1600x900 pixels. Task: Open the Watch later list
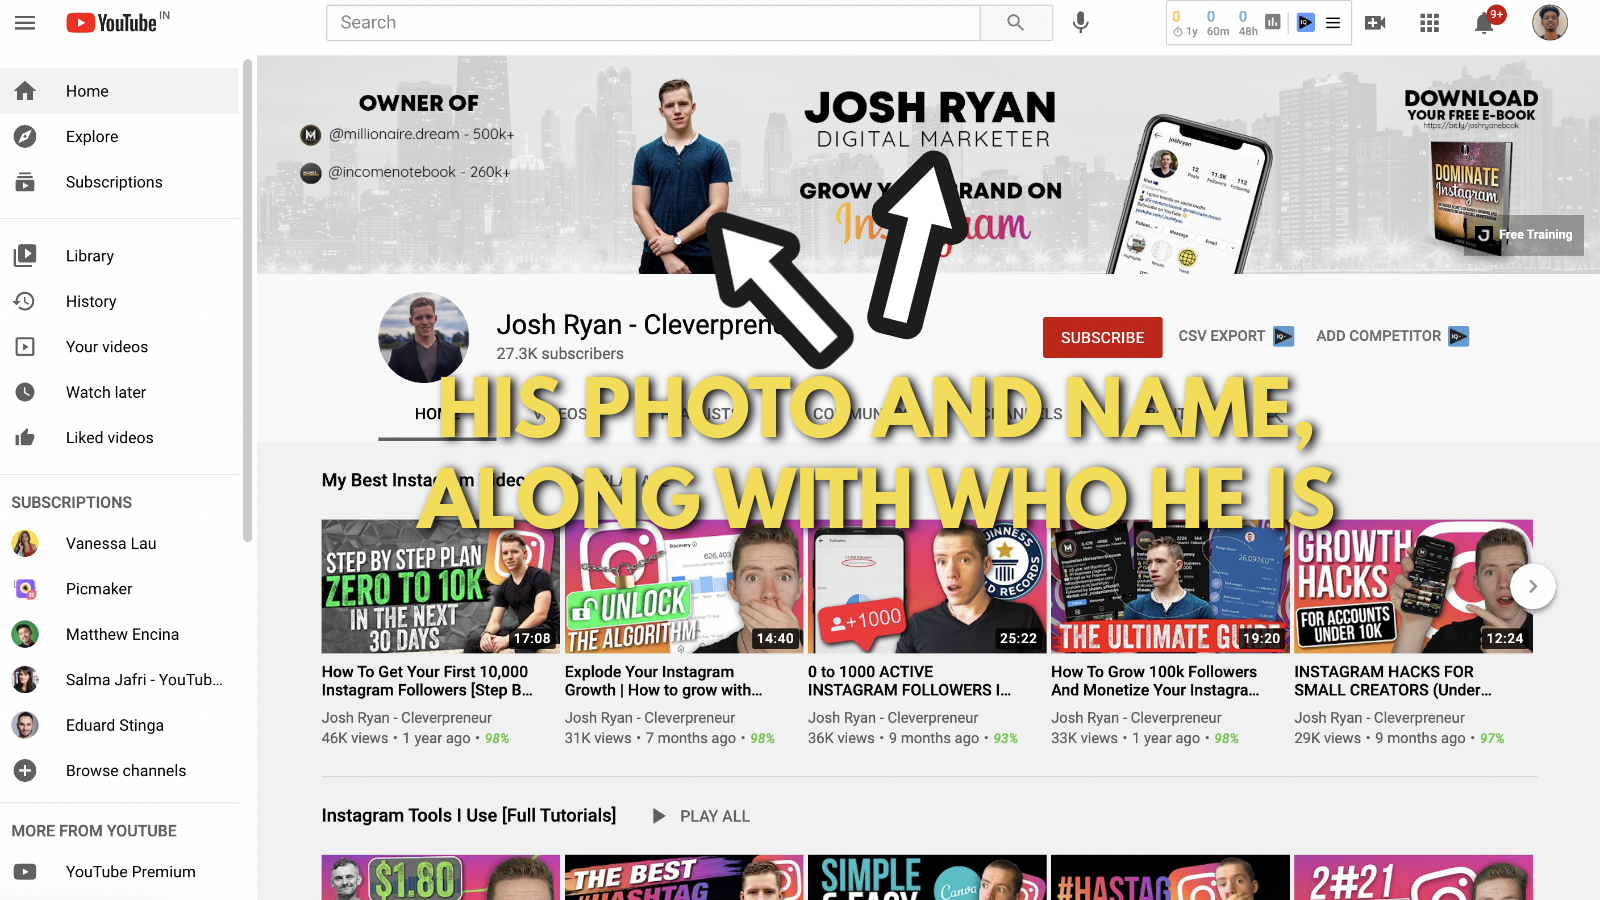click(120, 392)
